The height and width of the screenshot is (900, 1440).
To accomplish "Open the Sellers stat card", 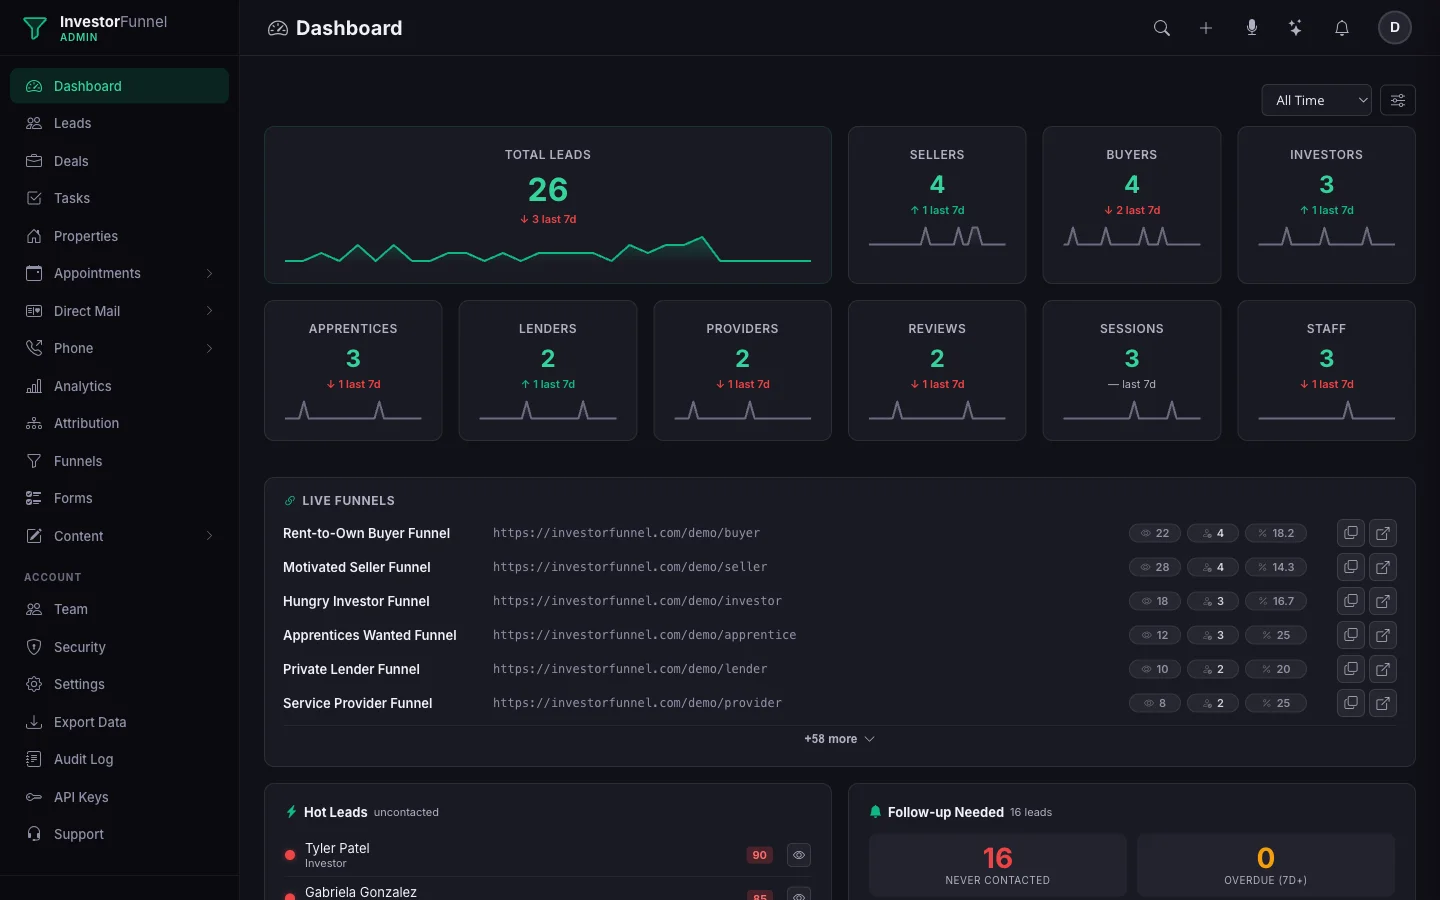I will [x=937, y=205].
